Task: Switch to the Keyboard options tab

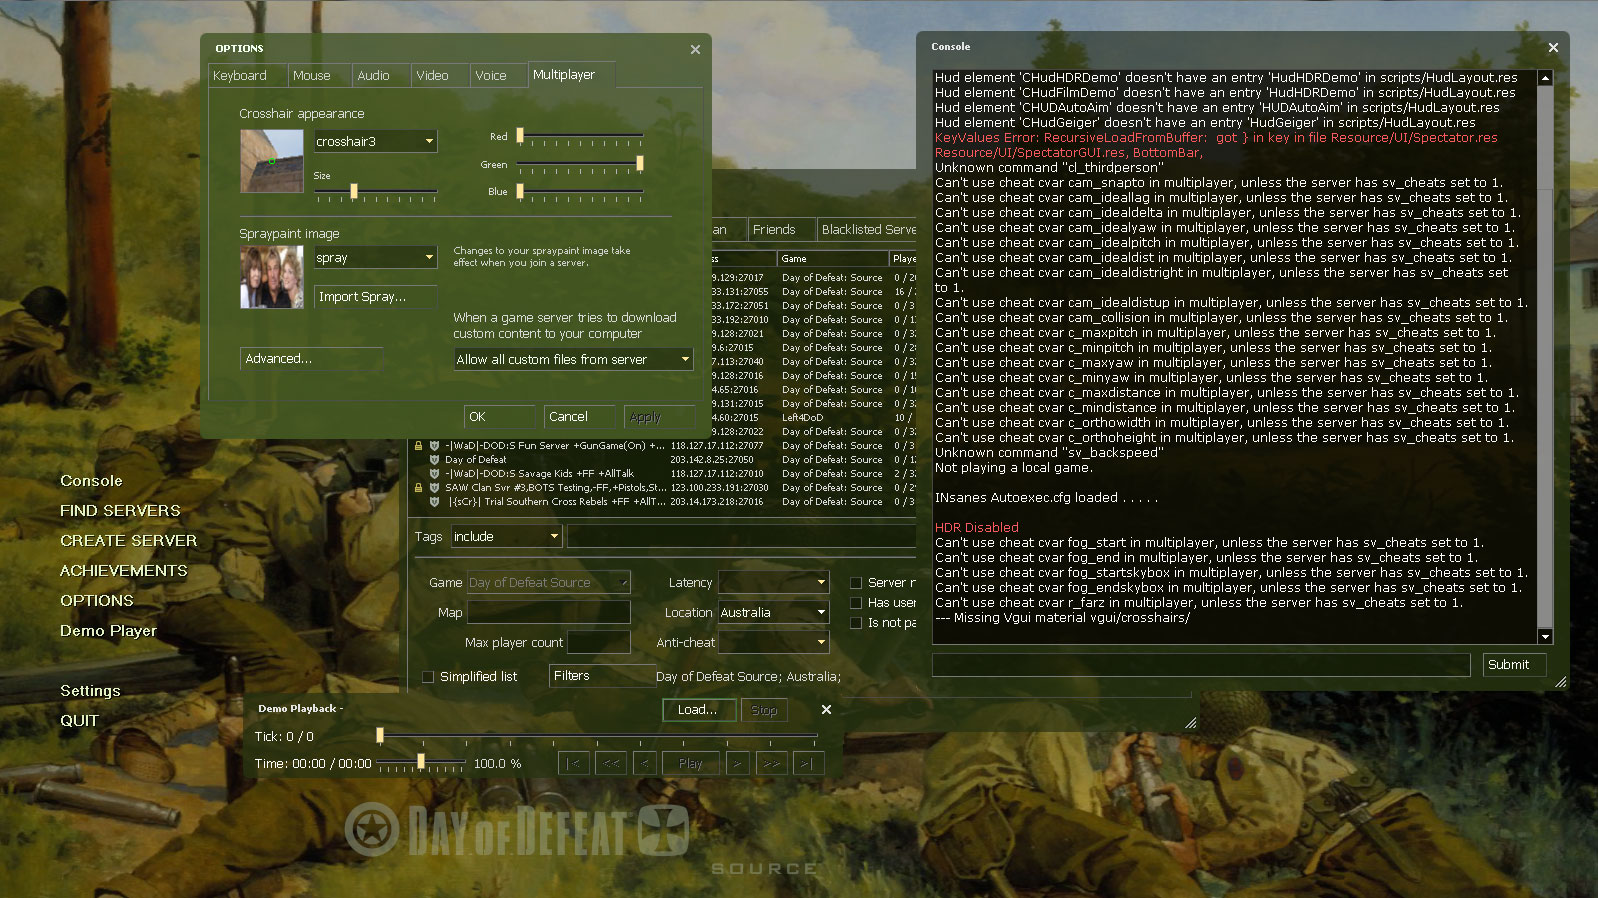Action: coord(240,76)
